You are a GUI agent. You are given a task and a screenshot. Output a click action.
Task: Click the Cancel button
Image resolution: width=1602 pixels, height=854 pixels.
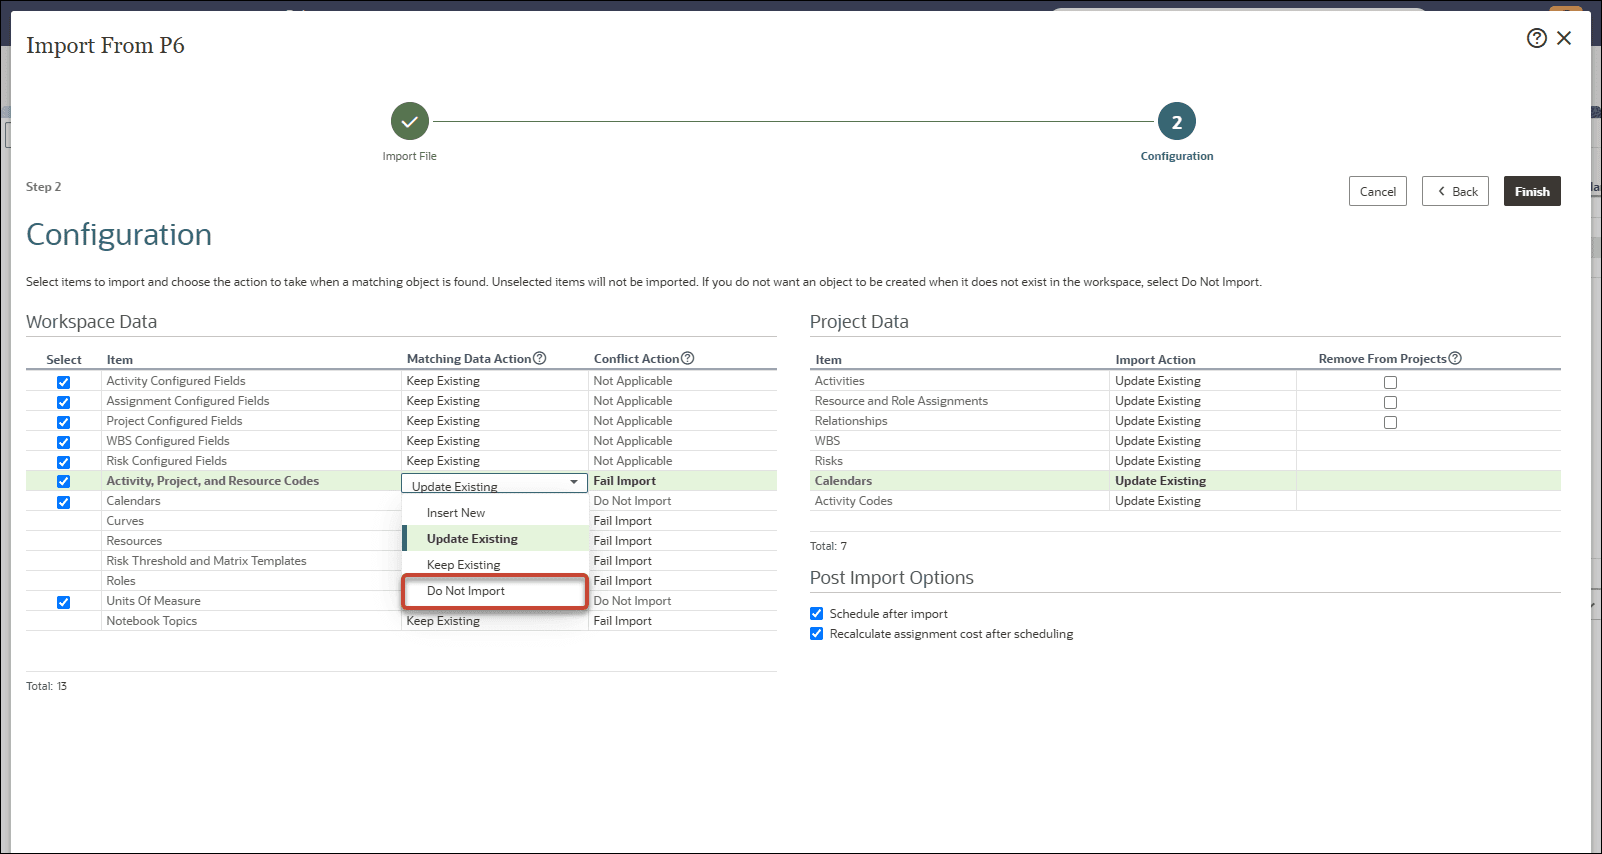click(x=1377, y=191)
